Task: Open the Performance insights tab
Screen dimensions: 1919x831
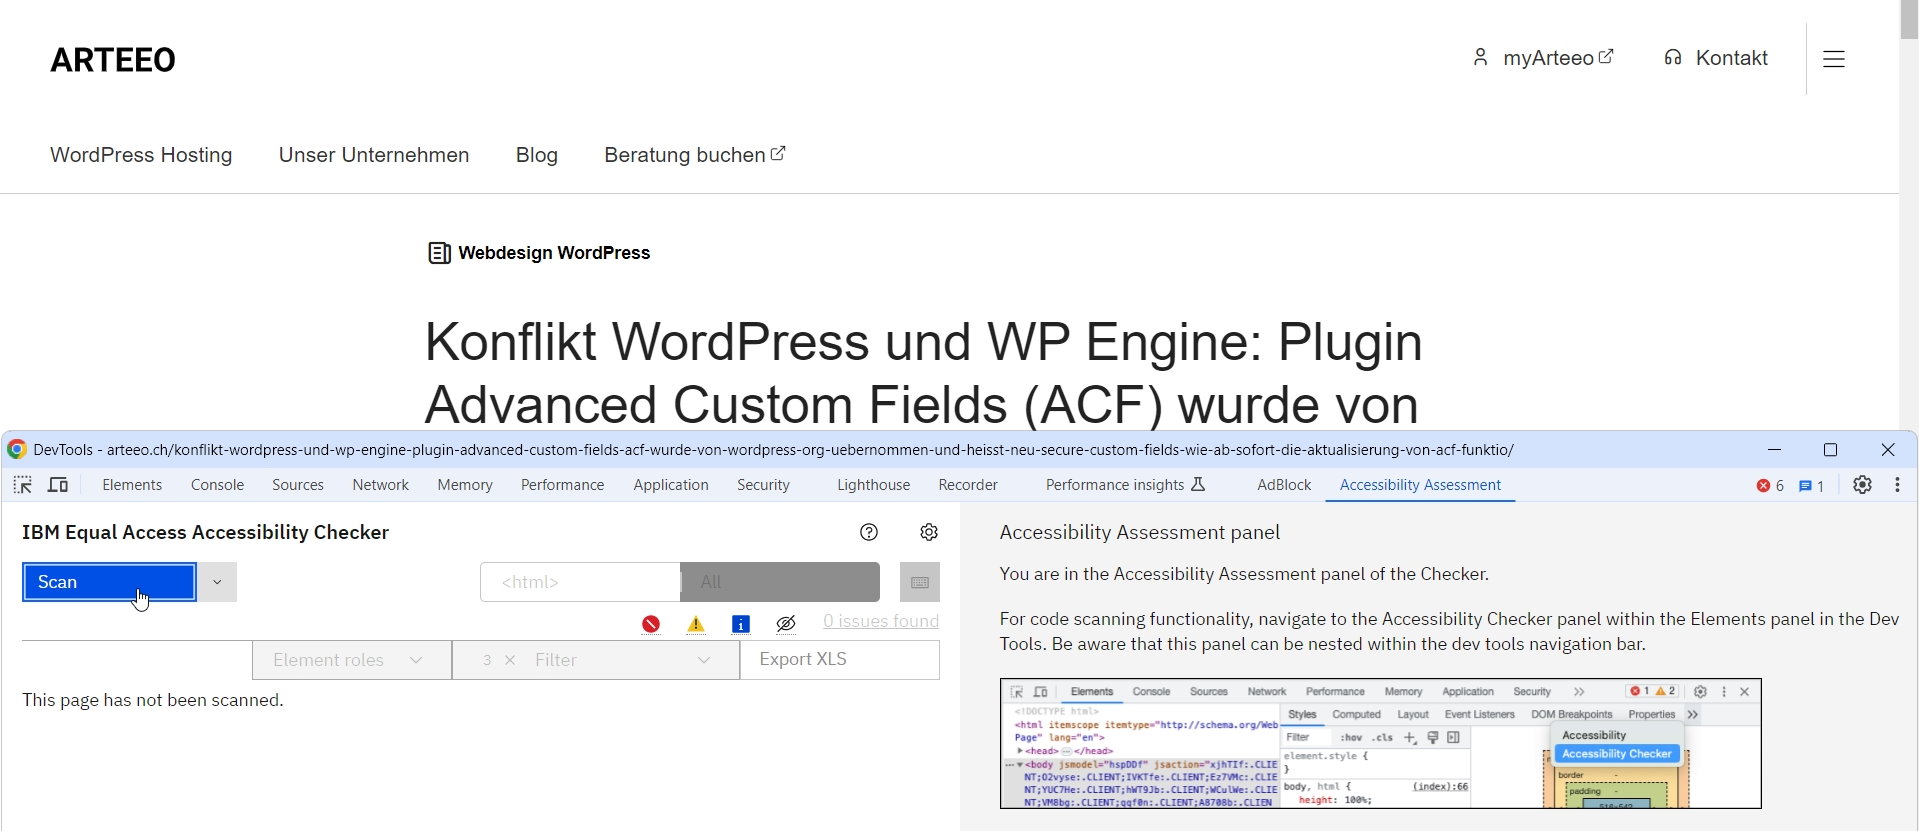Action: [x=1125, y=485]
